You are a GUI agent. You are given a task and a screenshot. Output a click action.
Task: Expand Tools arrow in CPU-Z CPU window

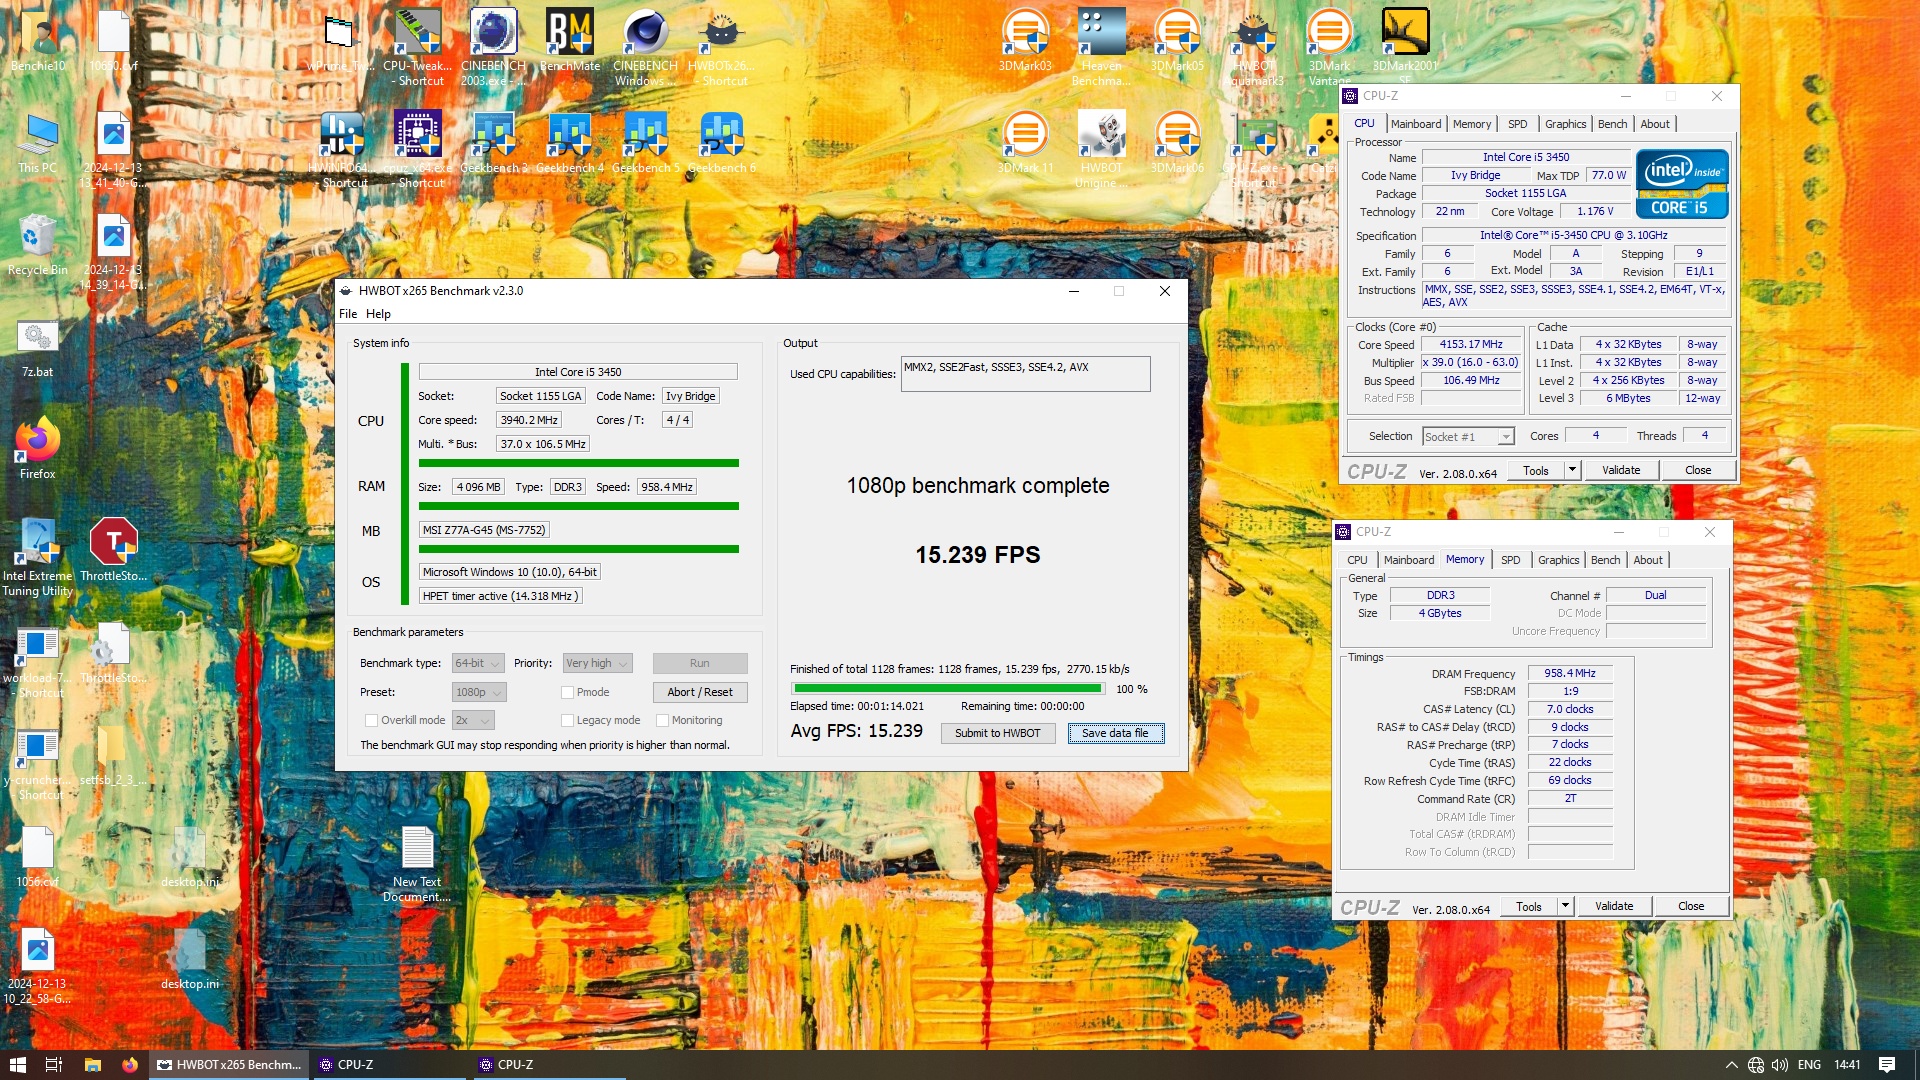1572,470
